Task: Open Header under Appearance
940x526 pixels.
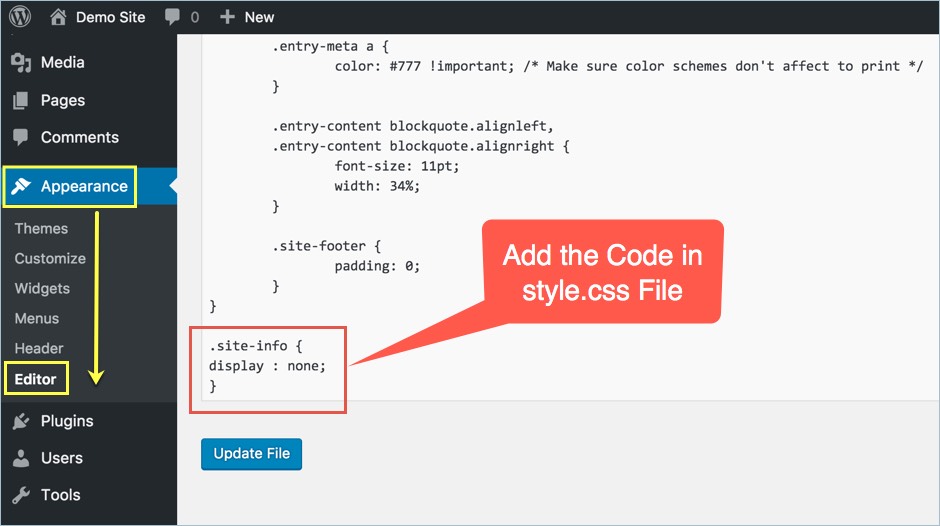Action: (39, 348)
